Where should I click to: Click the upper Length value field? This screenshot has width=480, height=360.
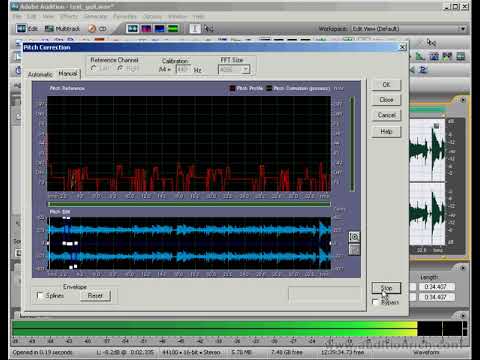point(436,287)
